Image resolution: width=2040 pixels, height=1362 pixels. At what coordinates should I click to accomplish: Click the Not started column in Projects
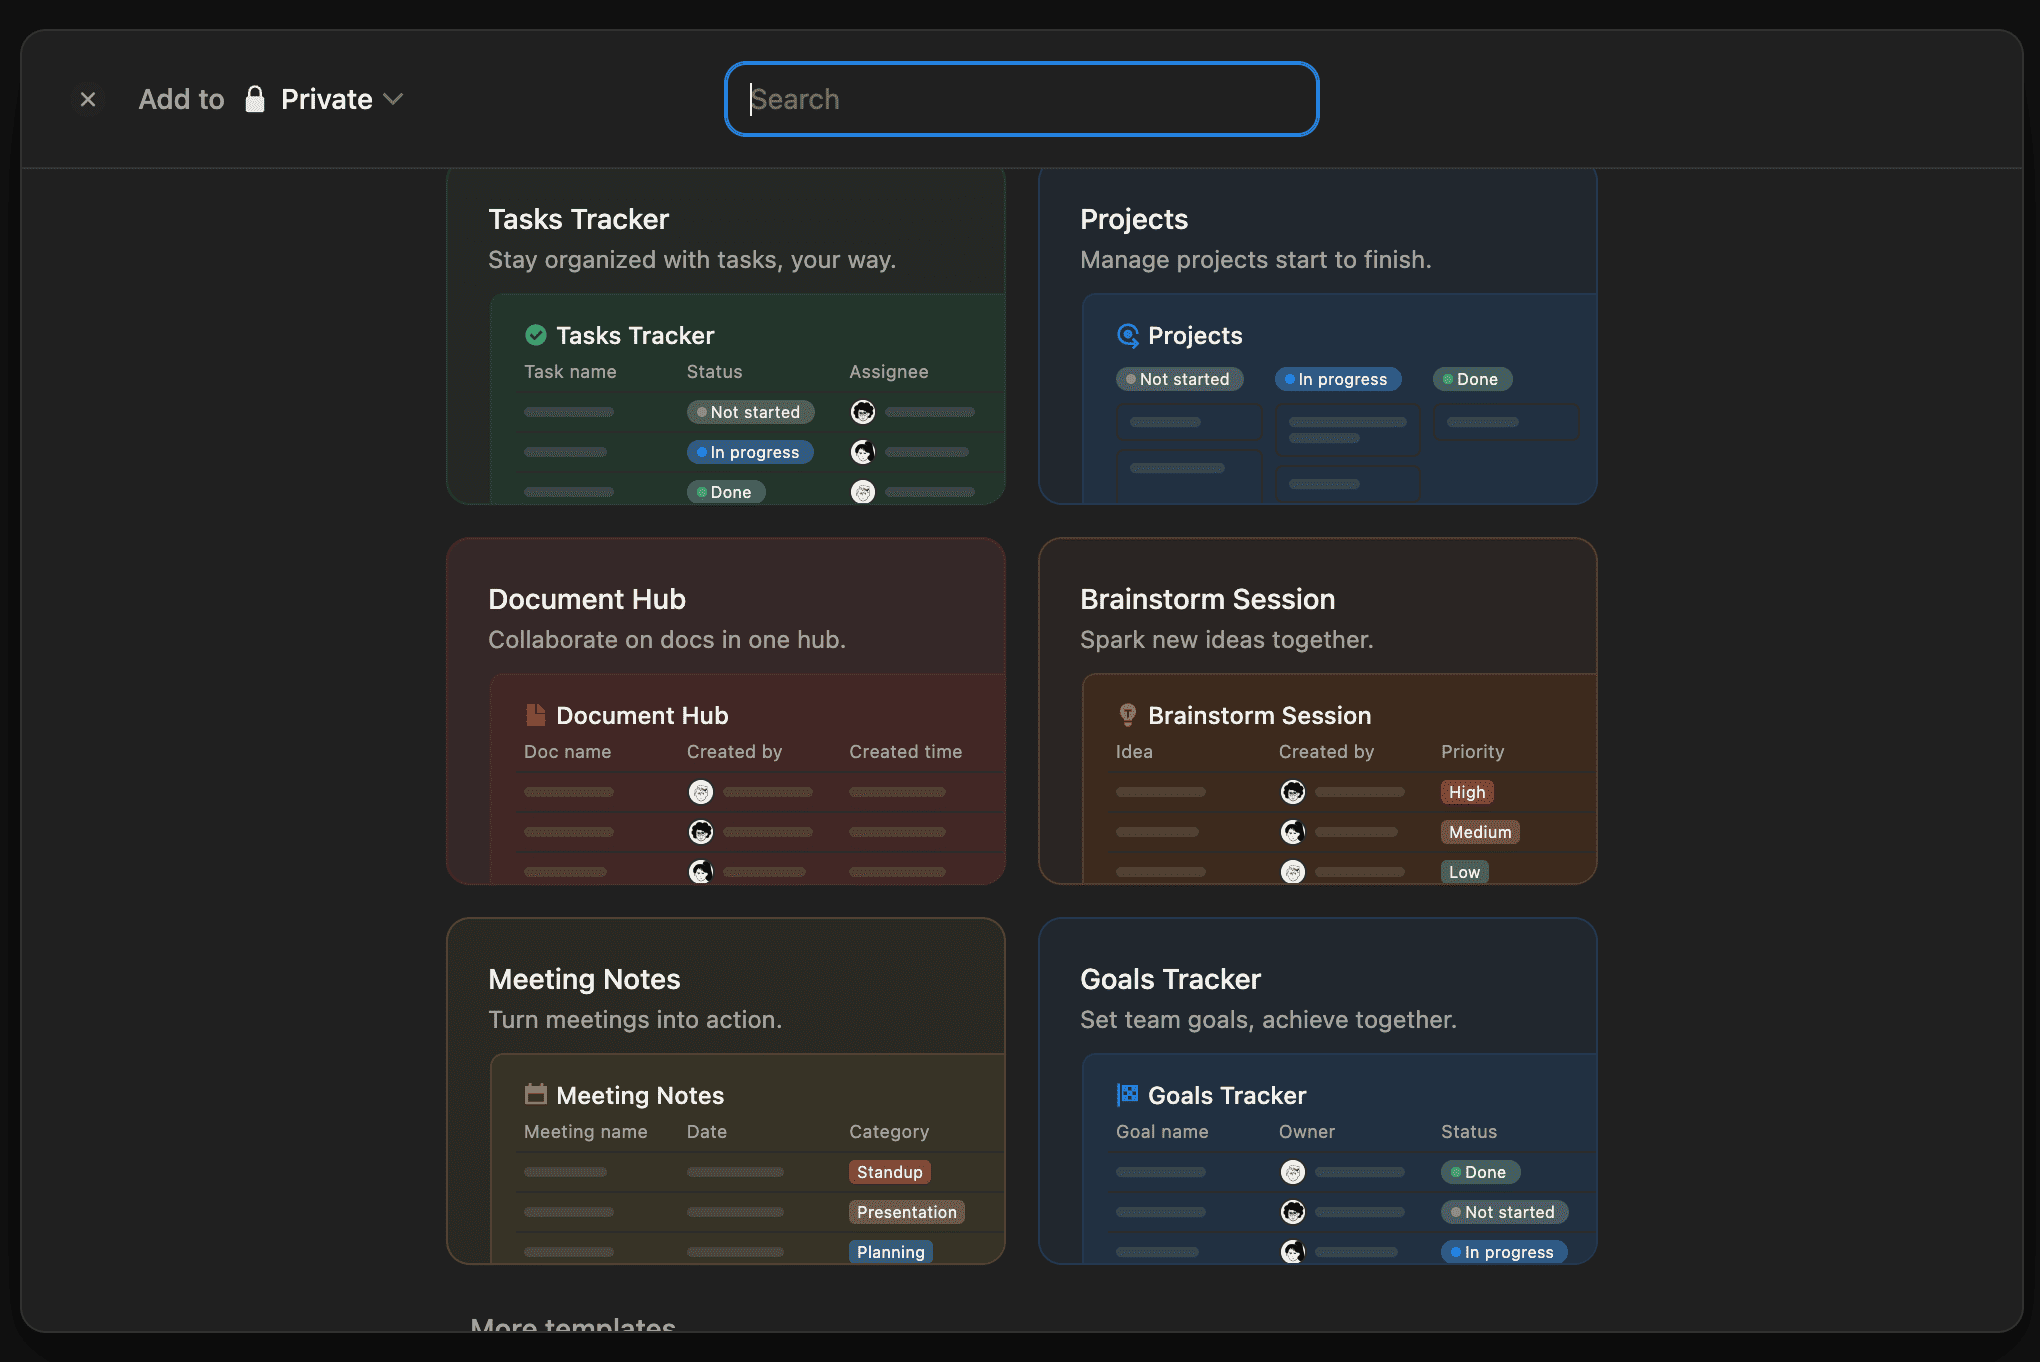(1180, 379)
